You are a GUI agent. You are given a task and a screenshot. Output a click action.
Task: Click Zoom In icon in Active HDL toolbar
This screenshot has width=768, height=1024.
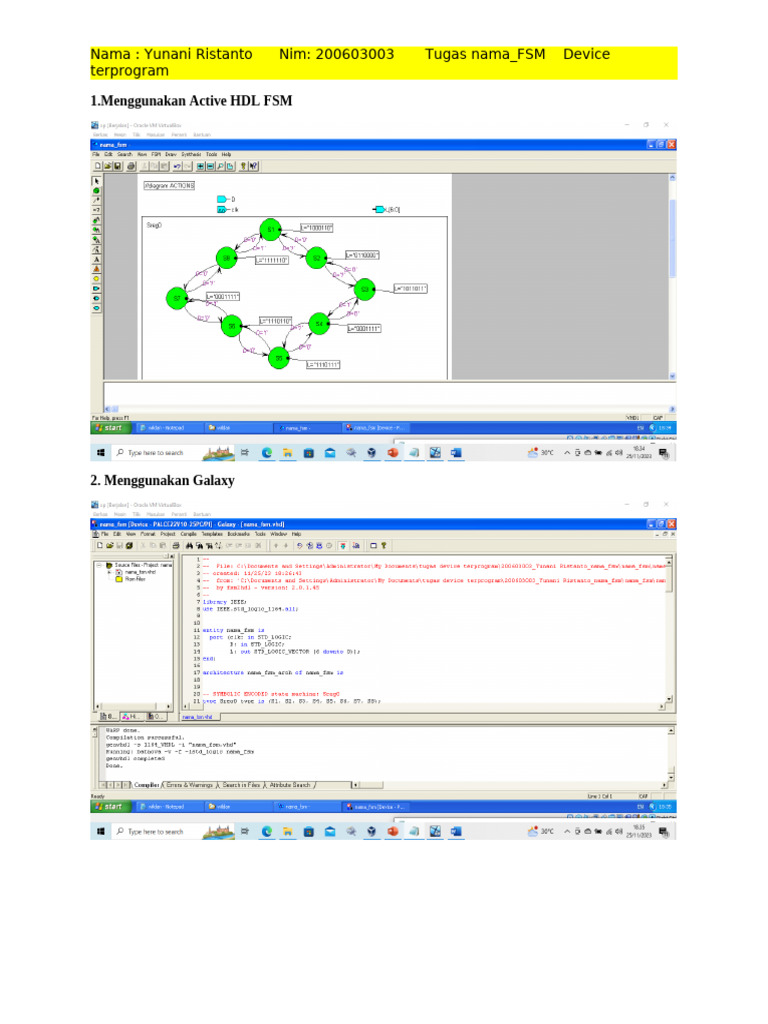201,167
